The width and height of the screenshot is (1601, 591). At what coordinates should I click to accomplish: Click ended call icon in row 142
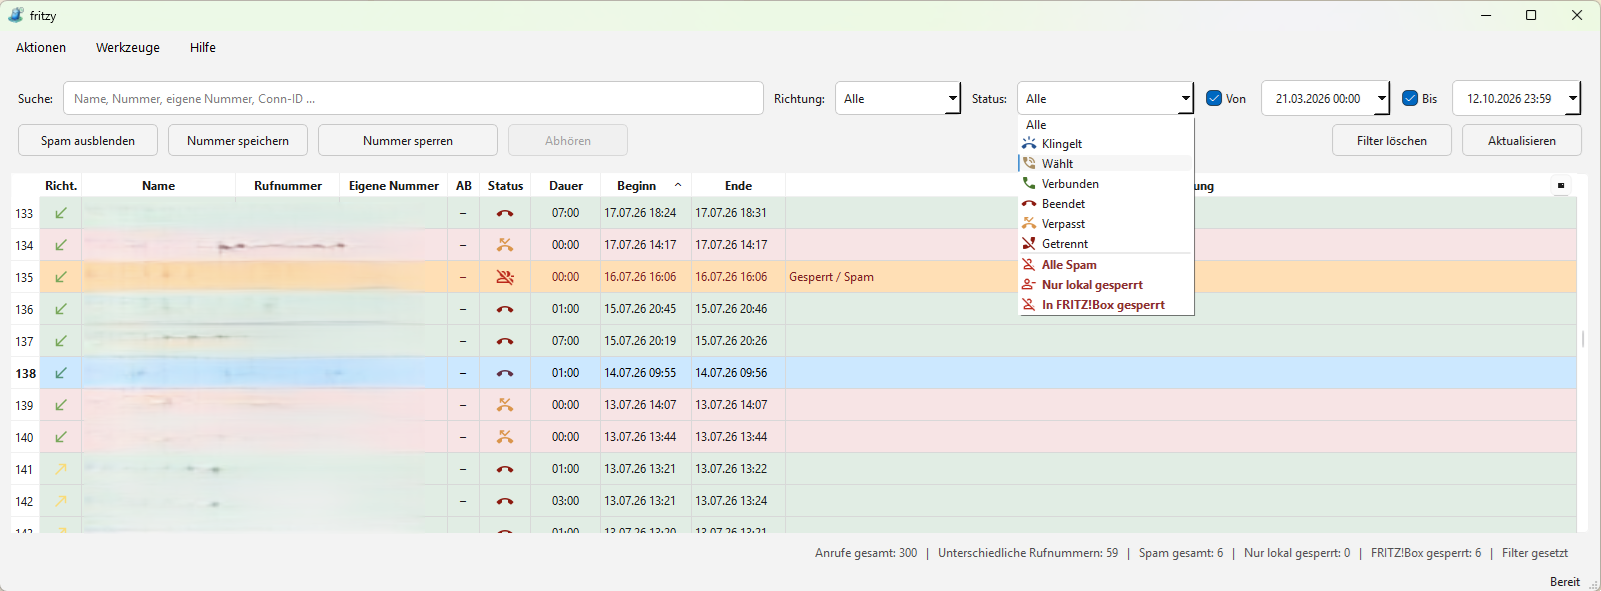click(505, 501)
